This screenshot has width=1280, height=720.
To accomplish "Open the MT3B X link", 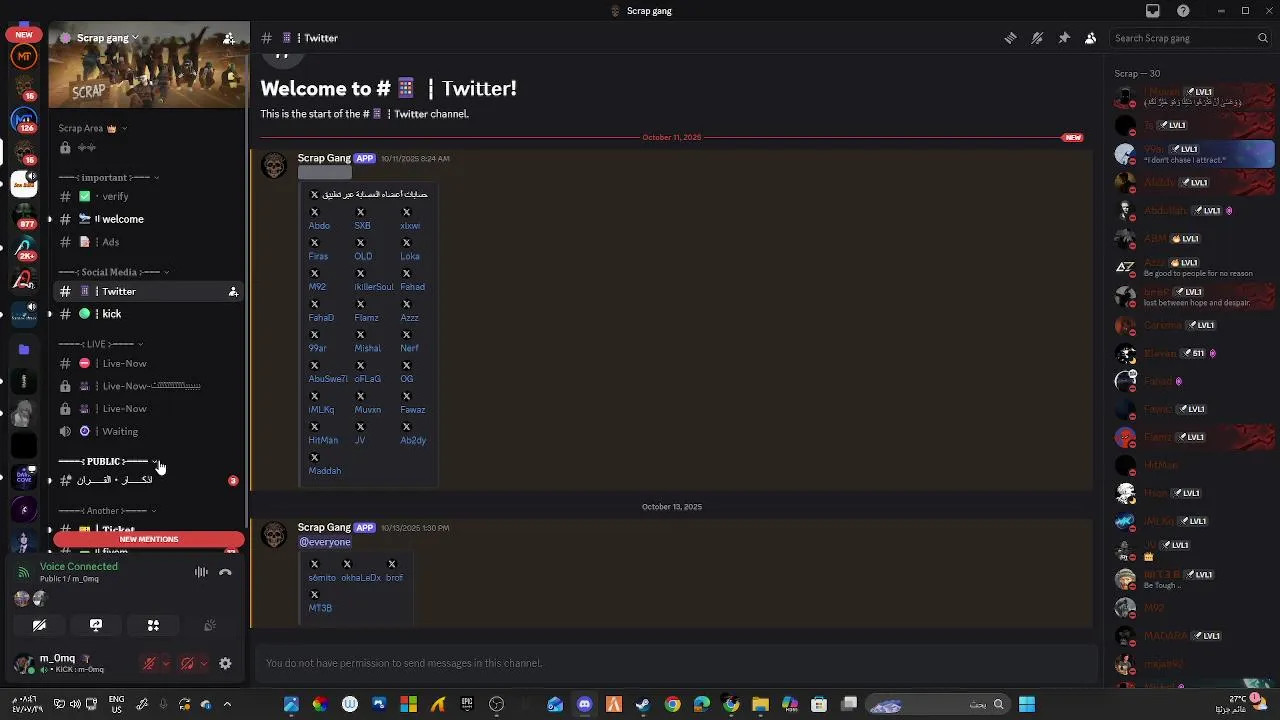I will (x=320, y=608).
